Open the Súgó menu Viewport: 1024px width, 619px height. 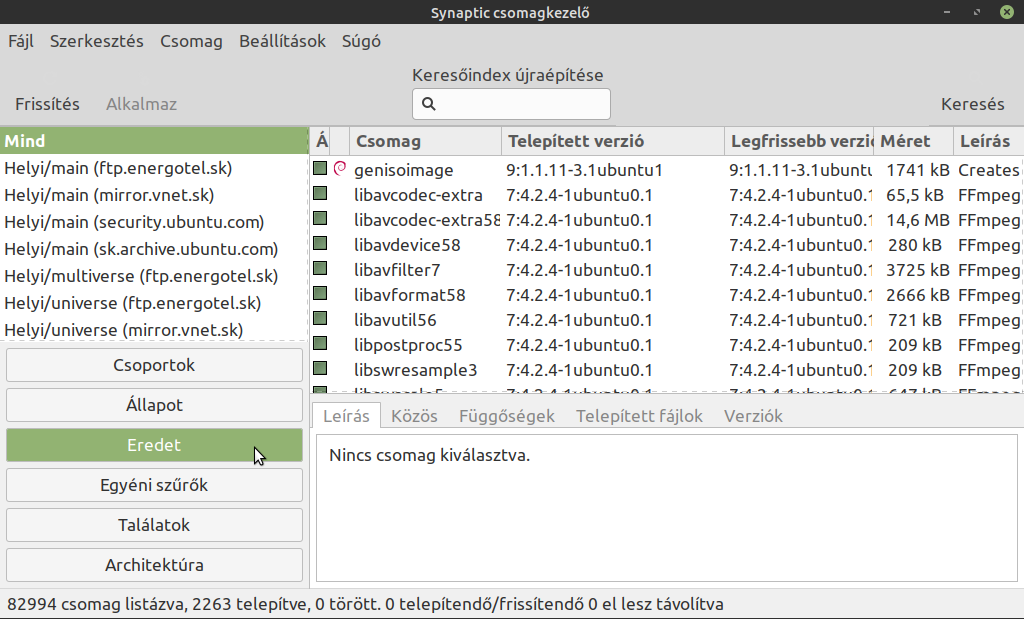tap(361, 41)
